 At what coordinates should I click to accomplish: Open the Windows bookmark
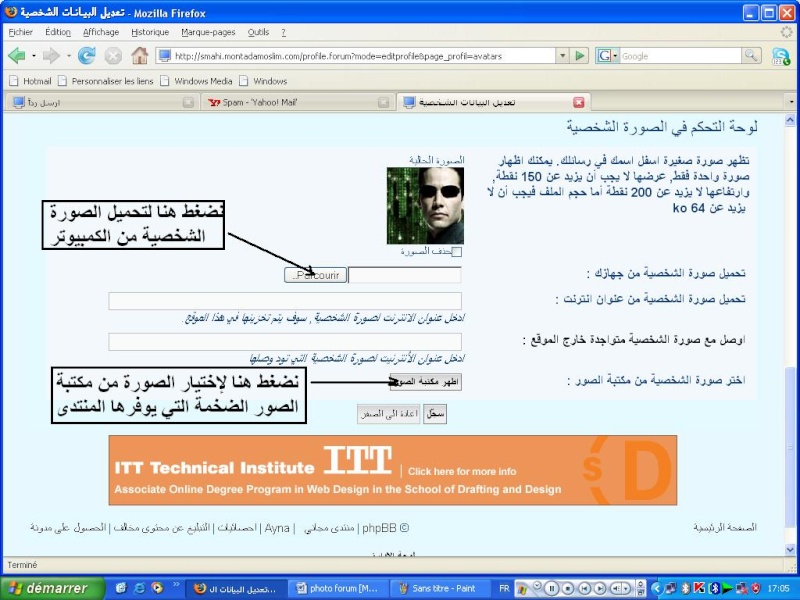coord(263,81)
